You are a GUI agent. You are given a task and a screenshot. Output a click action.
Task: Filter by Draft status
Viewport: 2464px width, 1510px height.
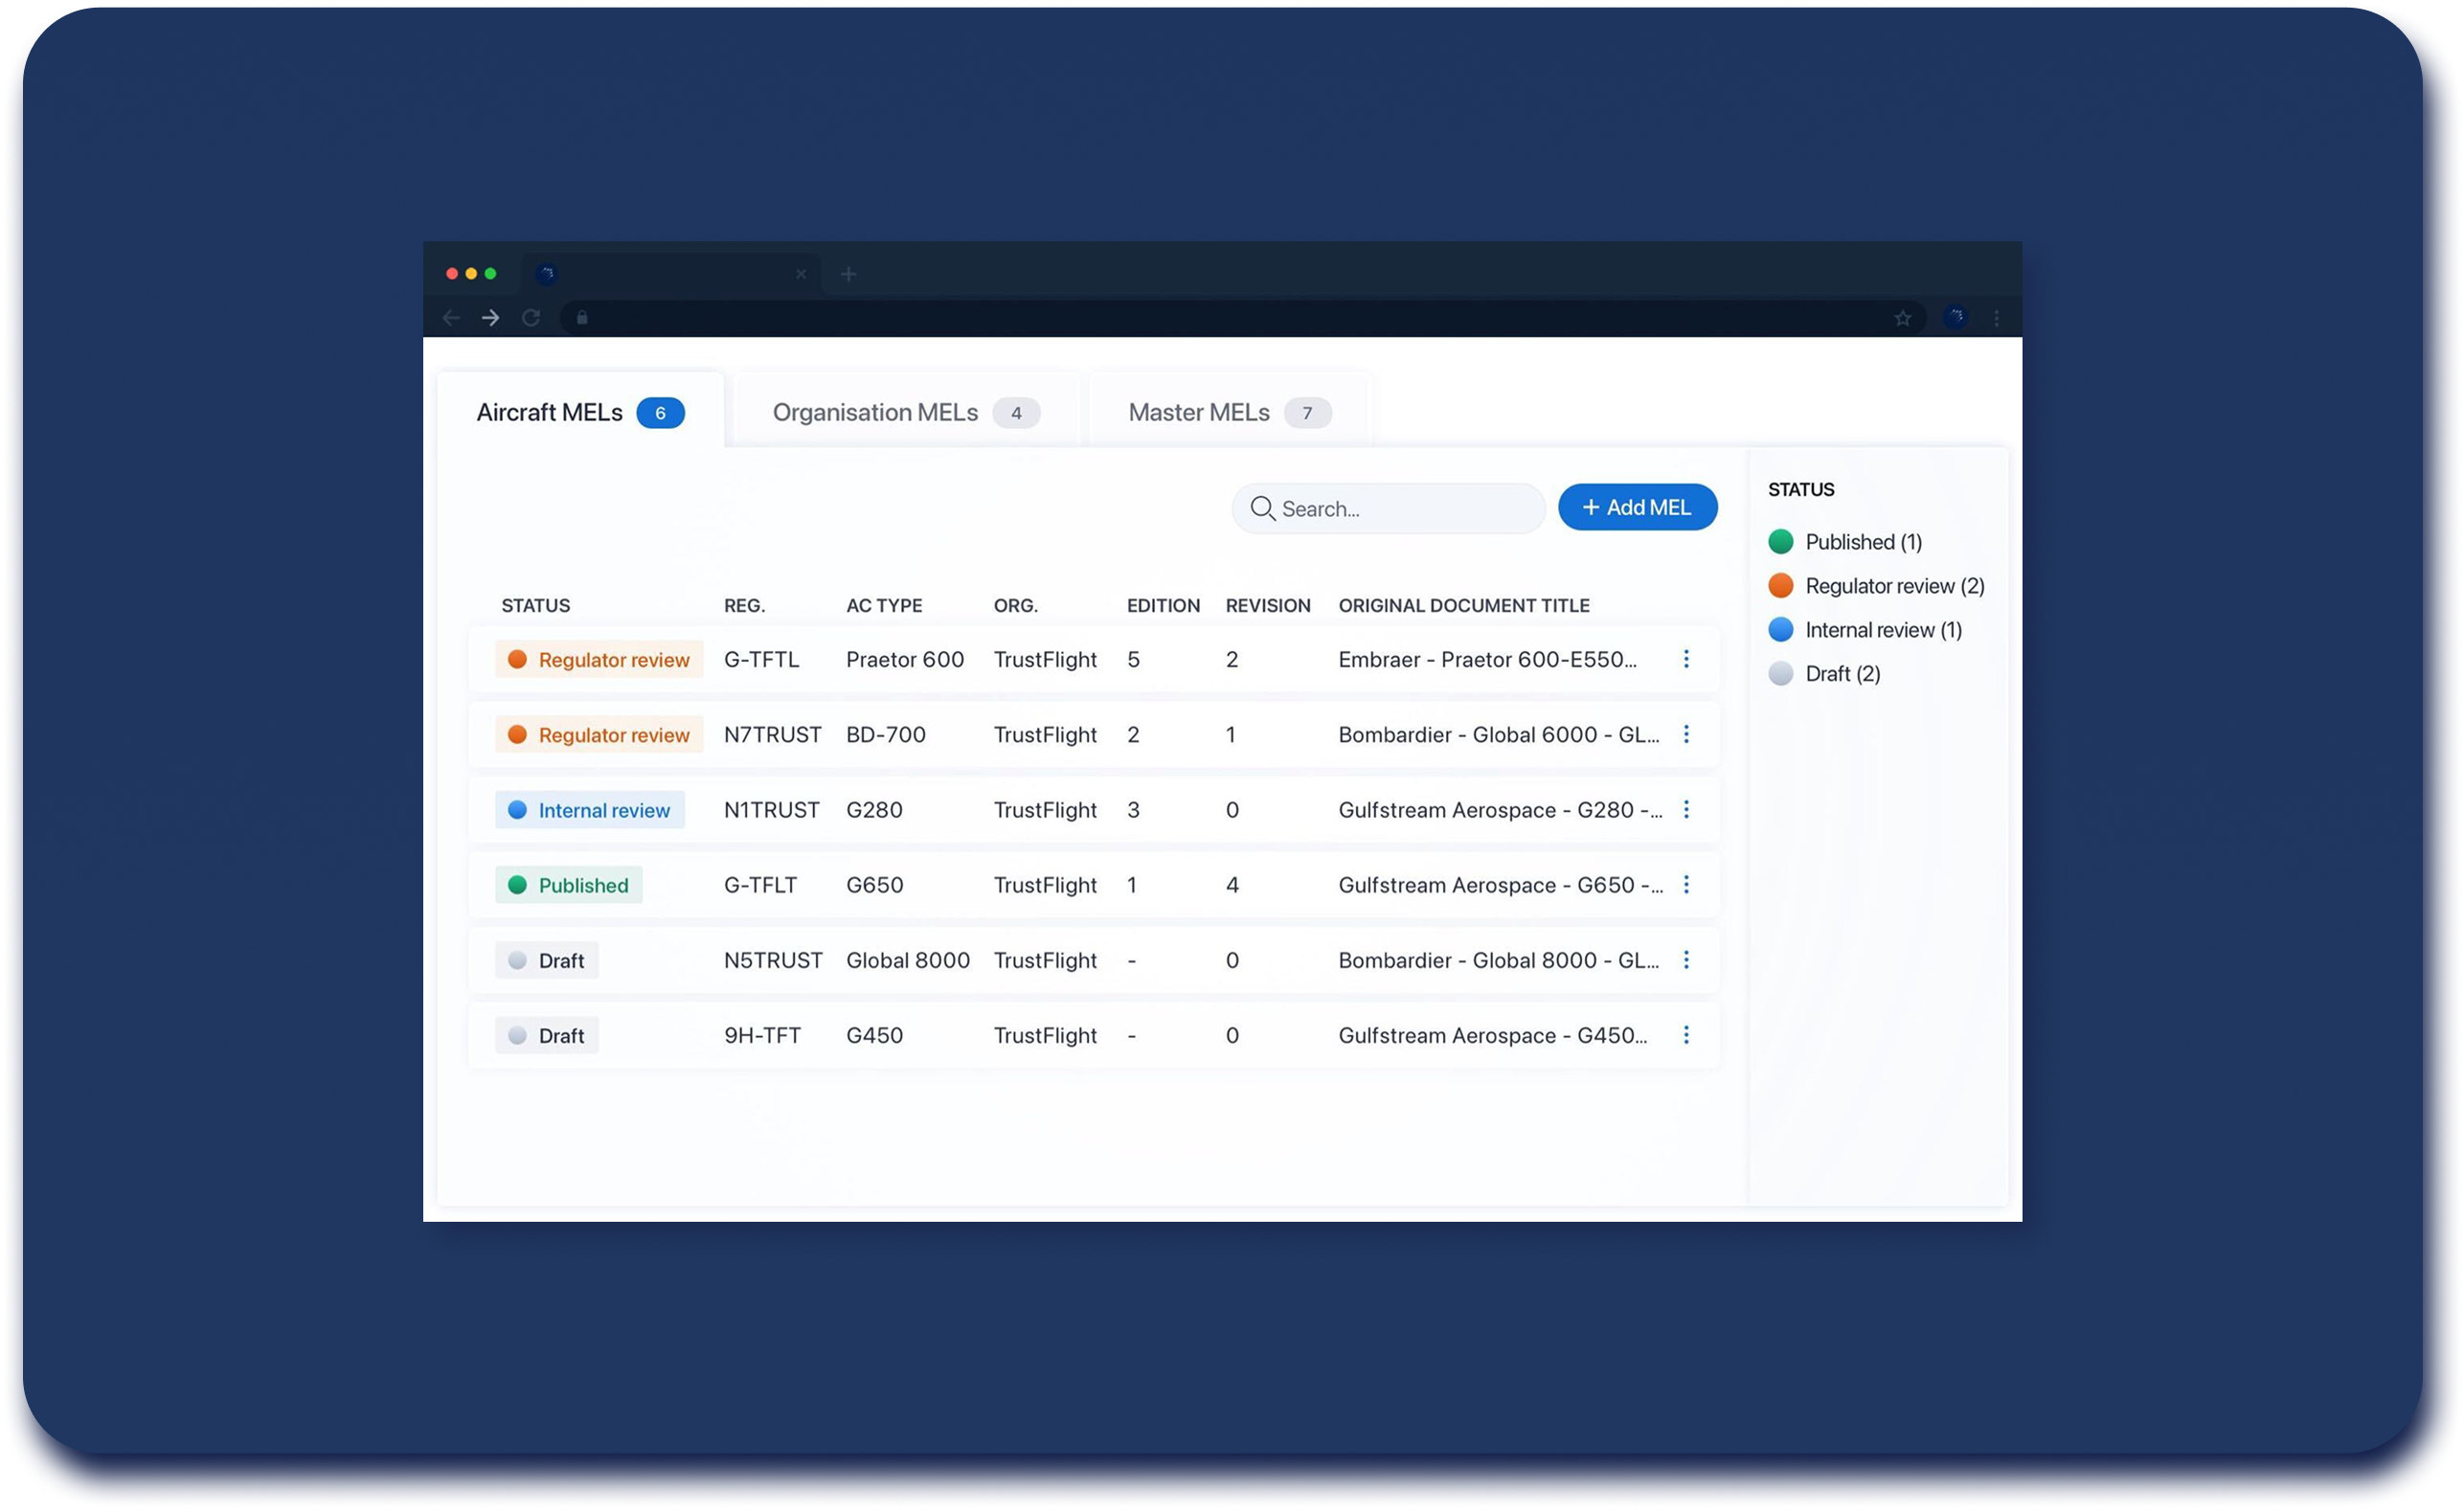click(x=1824, y=674)
